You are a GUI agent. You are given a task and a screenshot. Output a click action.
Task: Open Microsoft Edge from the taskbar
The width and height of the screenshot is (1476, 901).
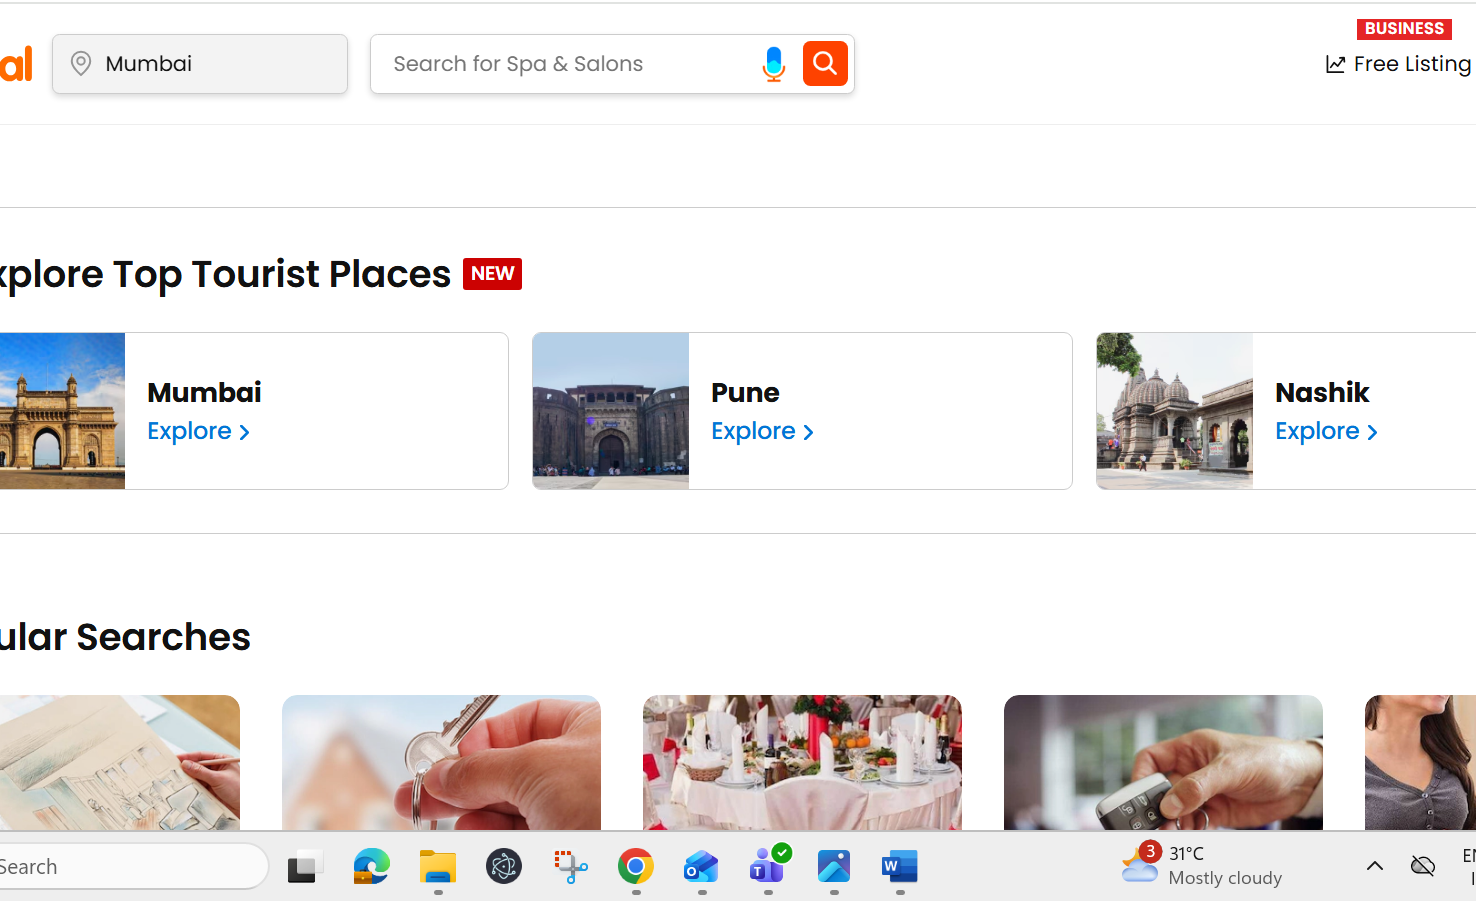(x=371, y=866)
